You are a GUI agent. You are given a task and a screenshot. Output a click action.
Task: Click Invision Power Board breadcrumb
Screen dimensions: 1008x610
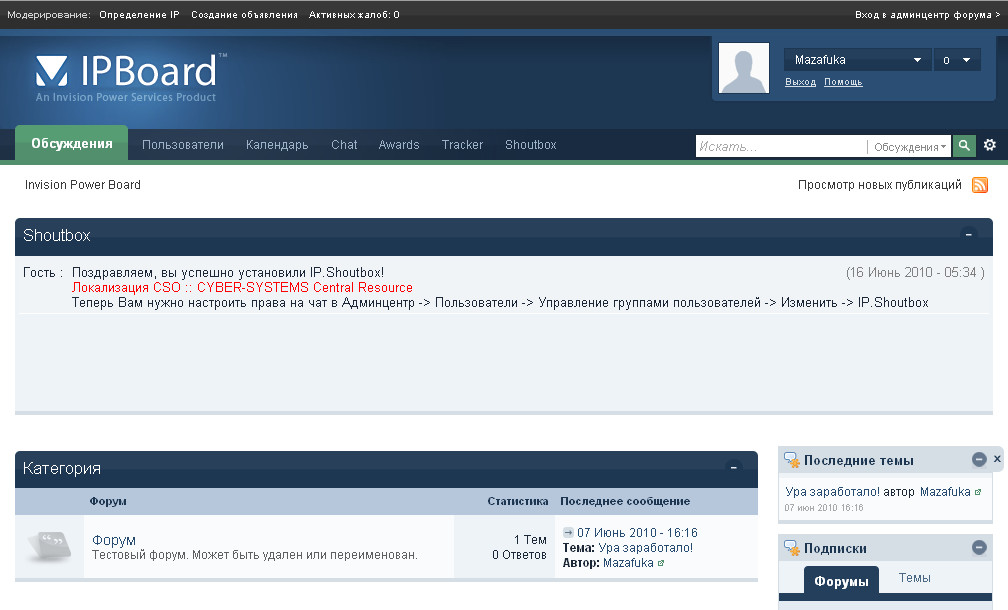click(82, 184)
